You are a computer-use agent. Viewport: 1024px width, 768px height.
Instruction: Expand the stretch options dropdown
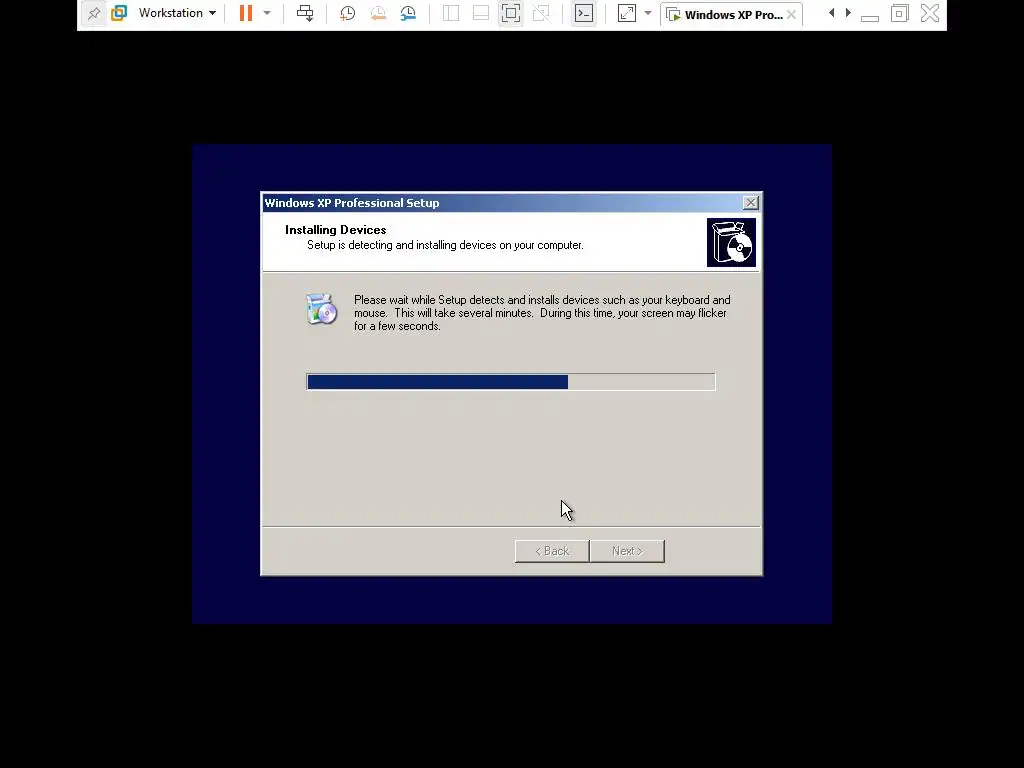point(648,13)
